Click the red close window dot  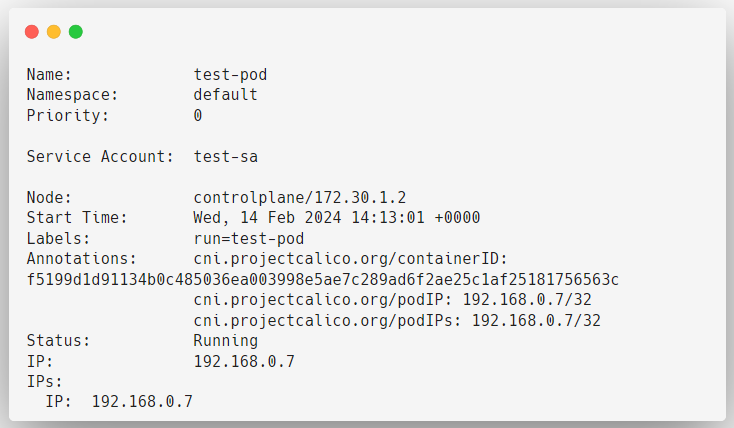[x=32, y=32]
